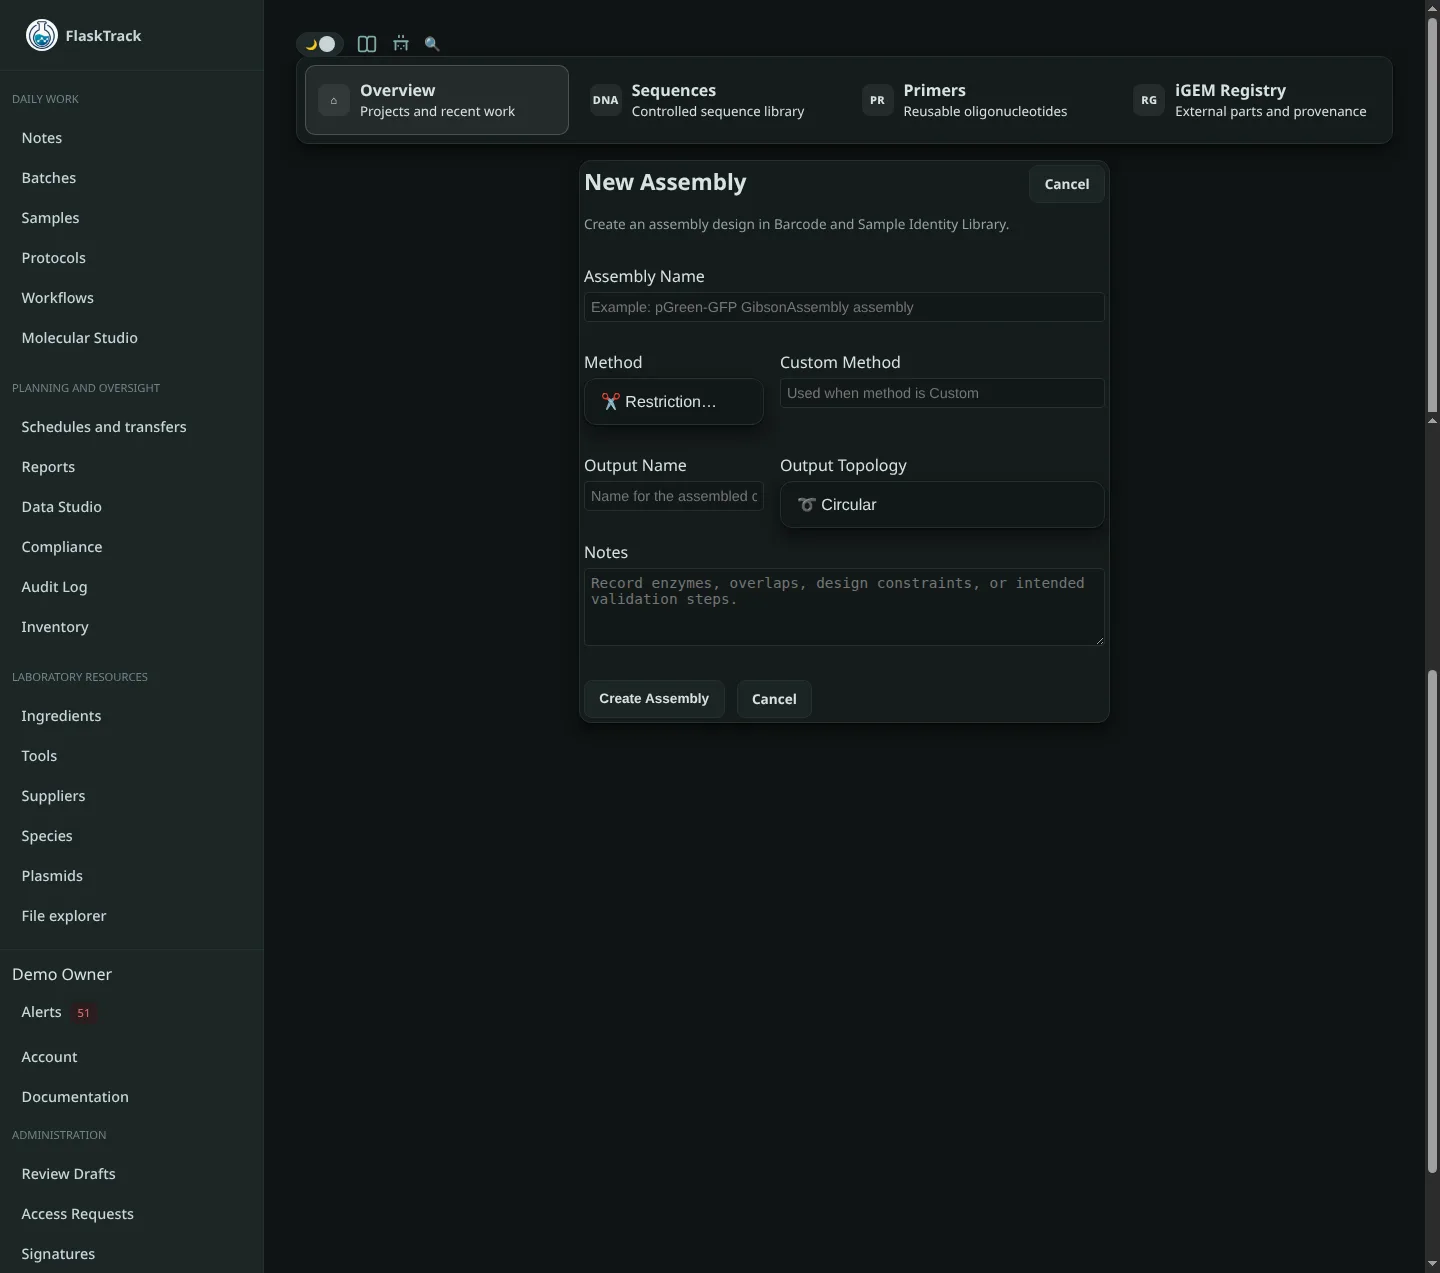
Task: Open Data Studio
Action: [62, 507]
